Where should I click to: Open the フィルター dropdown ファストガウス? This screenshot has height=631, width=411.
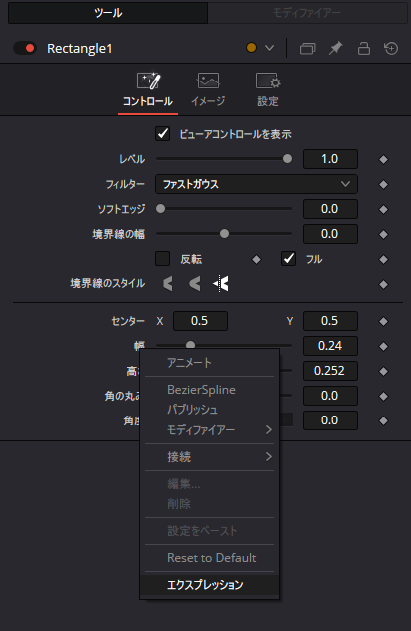[x=256, y=184]
